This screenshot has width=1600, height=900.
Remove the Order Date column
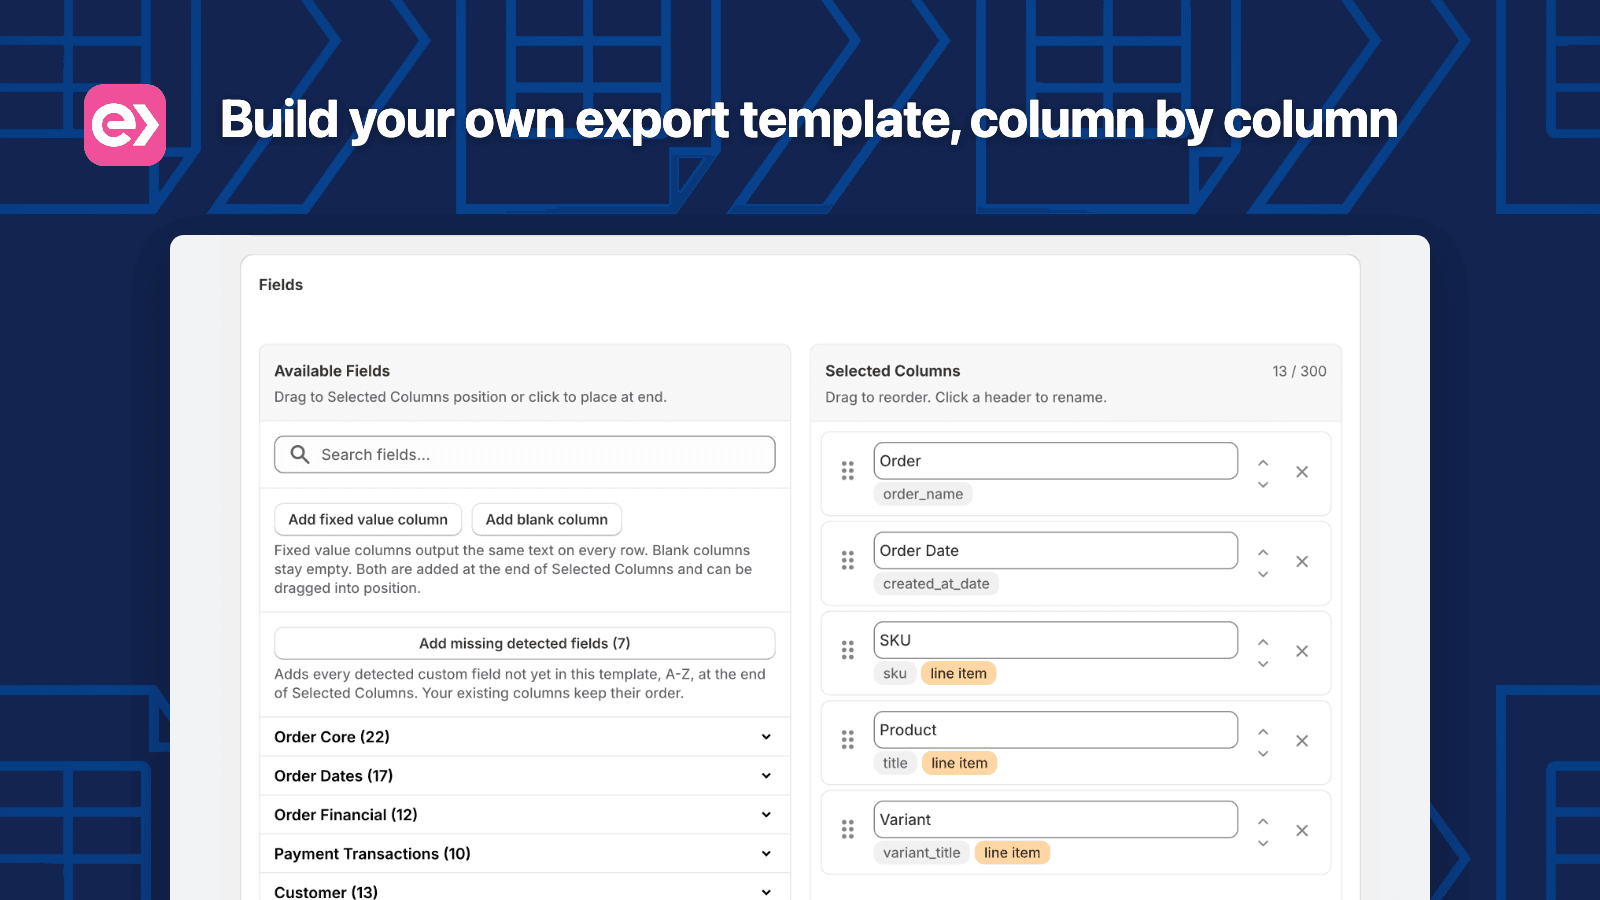pyautogui.click(x=1302, y=562)
